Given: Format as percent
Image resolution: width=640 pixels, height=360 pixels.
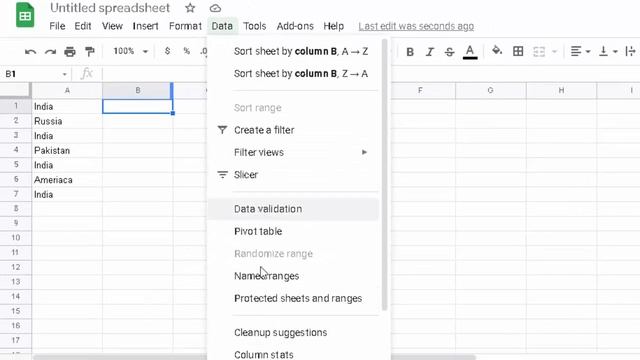Looking at the screenshot, I should click(x=187, y=51).
